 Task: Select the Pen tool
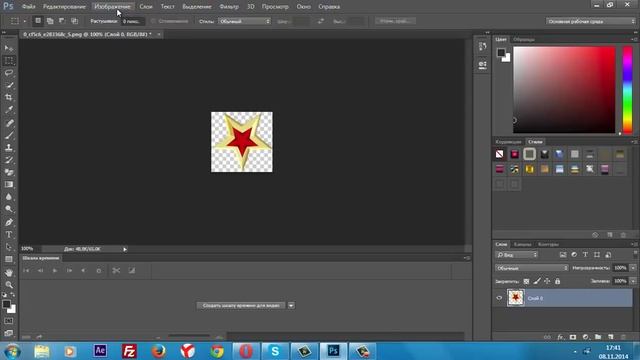(9, 222)
